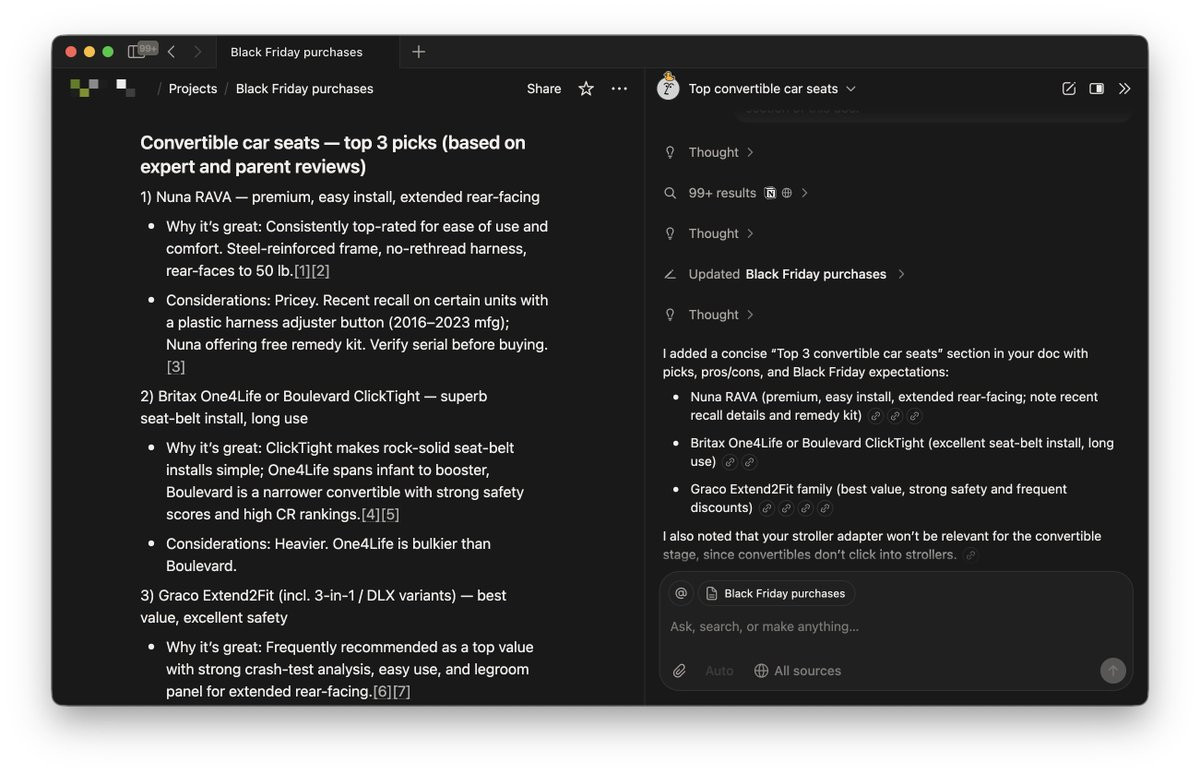Toggle the sidebar with the 99+ badge

click(x=137, y=52)
